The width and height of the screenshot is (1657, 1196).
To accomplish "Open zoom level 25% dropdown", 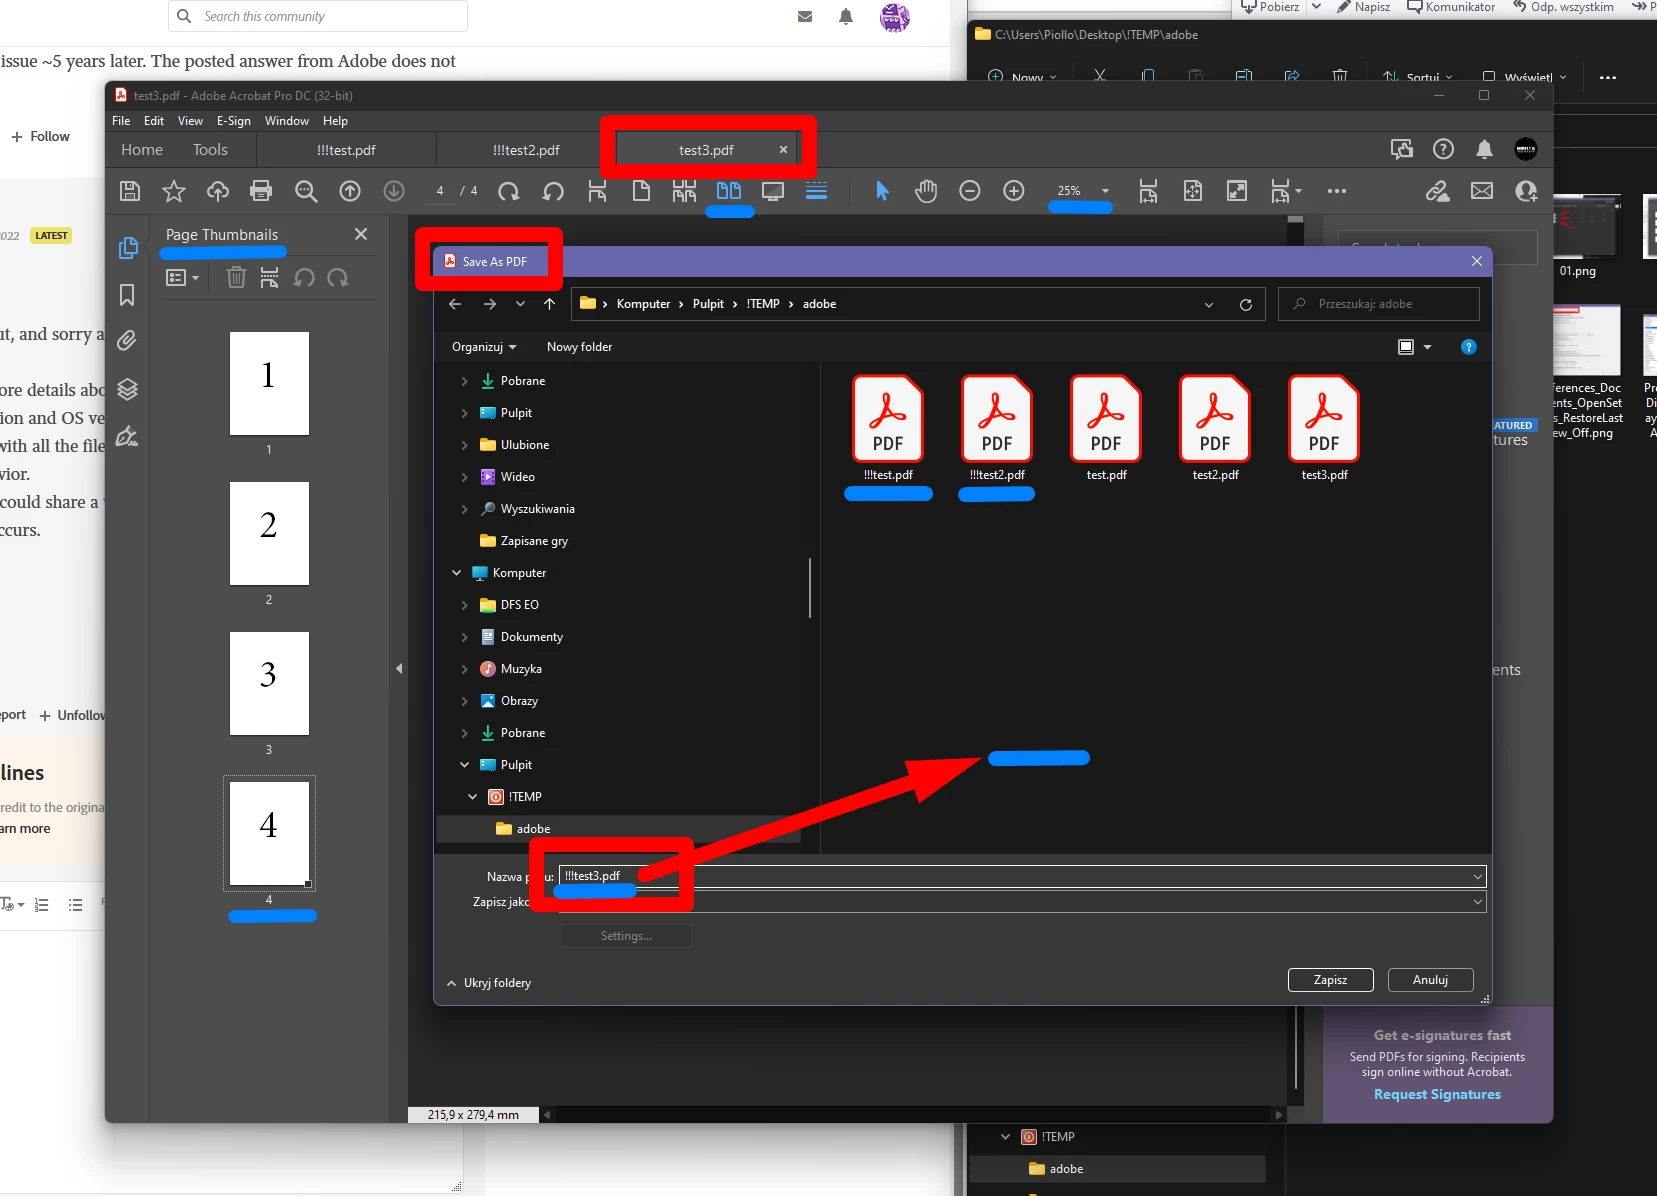I will pos(1105,191).
